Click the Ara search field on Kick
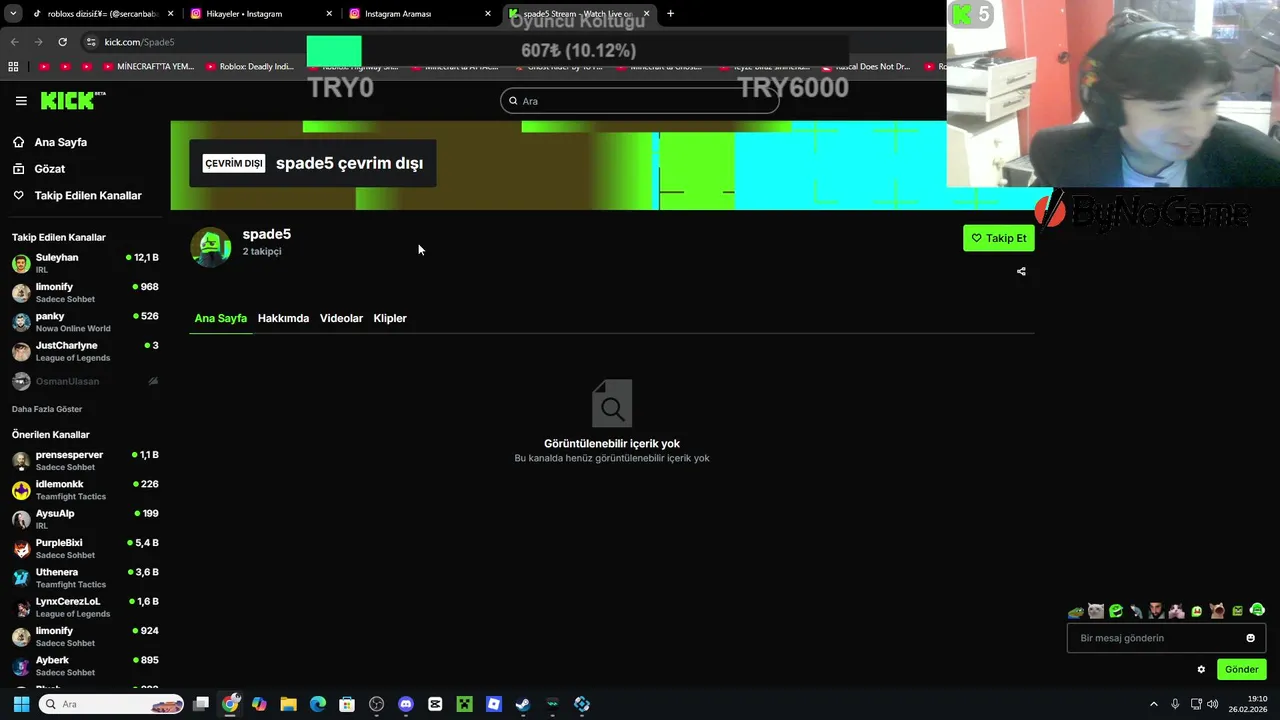Screen dimensions: 1280x720 (x=640, y=101)
